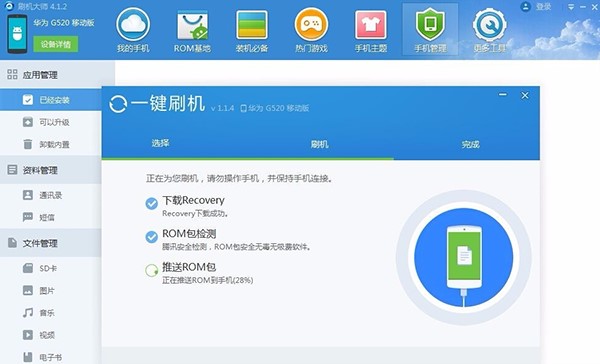Viewport: 600px width, 364px height.
Task: Open ROM基地 shopping bag icon
Action: coord(192,25)
